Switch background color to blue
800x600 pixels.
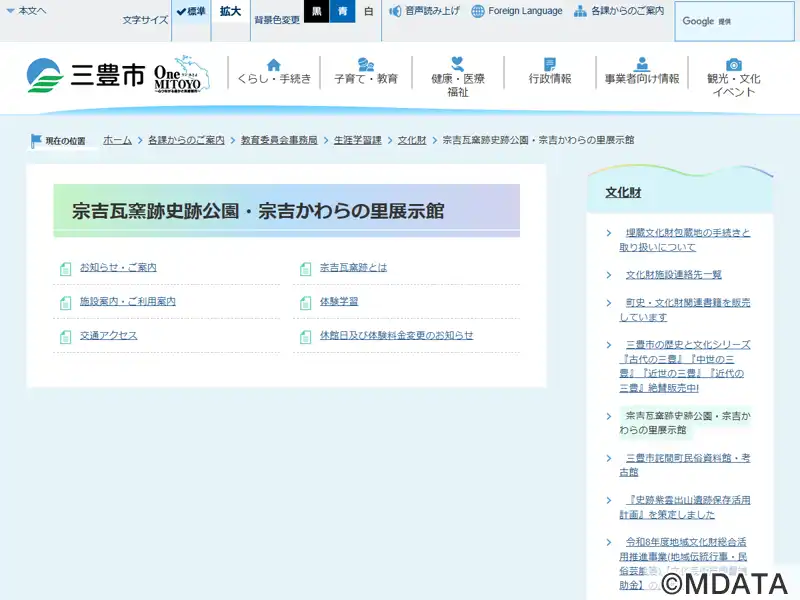[x=342, y=12]
